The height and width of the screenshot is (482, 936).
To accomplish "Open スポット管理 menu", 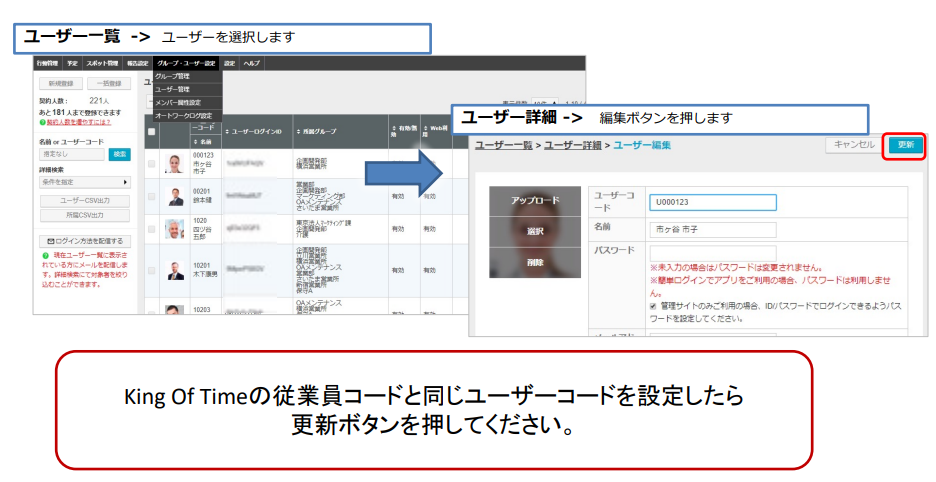I will click(102, 63).
